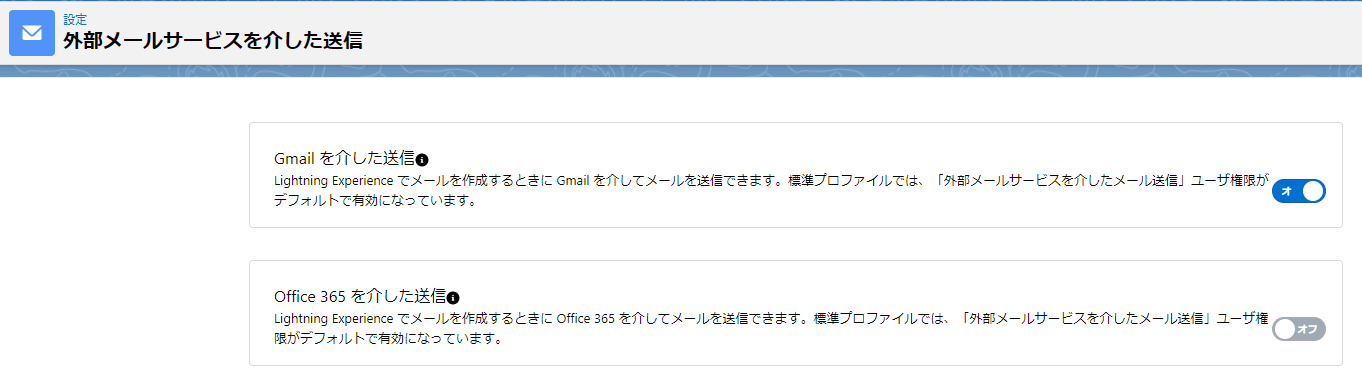Go to 設定 breadcrumb link
The height and width of the screenshot is (374, 1362).
pos(75,19)
